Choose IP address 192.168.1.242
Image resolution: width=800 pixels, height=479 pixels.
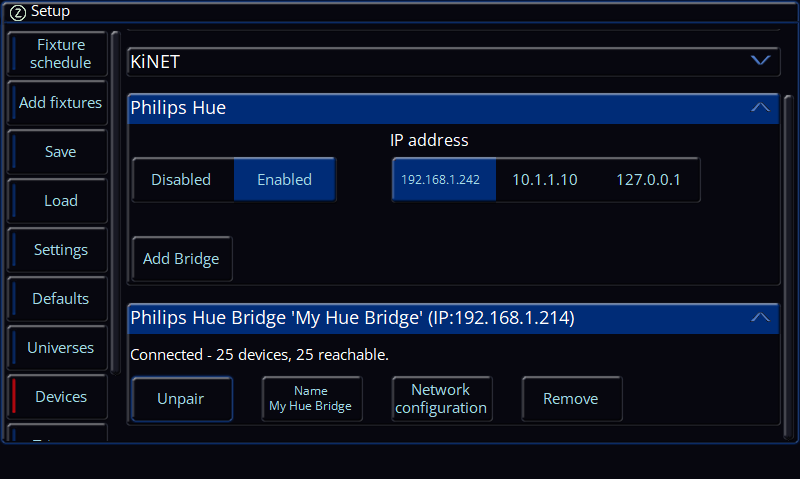(x=444, y=180)
